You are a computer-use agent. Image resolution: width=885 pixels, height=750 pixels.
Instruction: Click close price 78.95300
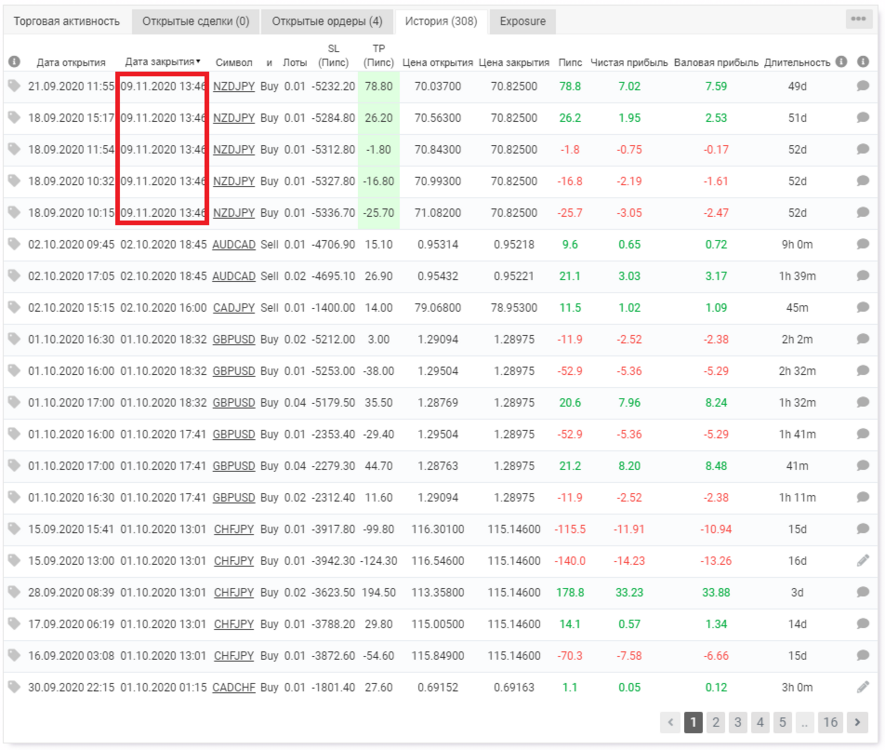pyautogui.click(x=514, y=308)
